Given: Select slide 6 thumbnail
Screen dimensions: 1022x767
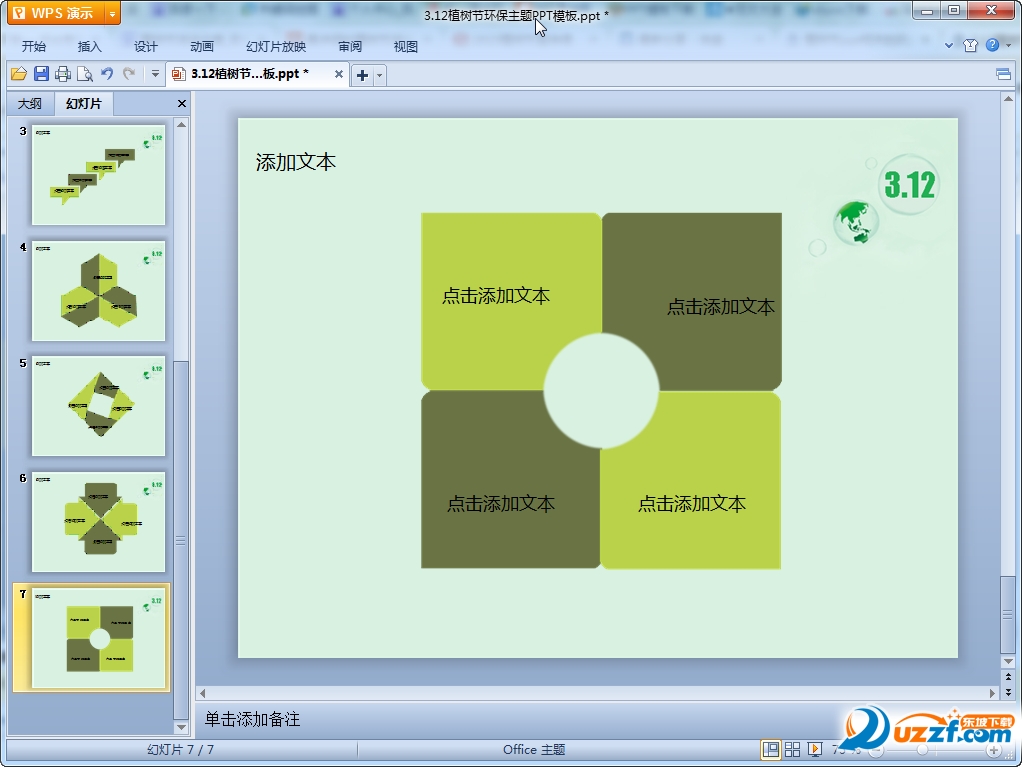Looking at the screenshot, I should pos(98,522).
